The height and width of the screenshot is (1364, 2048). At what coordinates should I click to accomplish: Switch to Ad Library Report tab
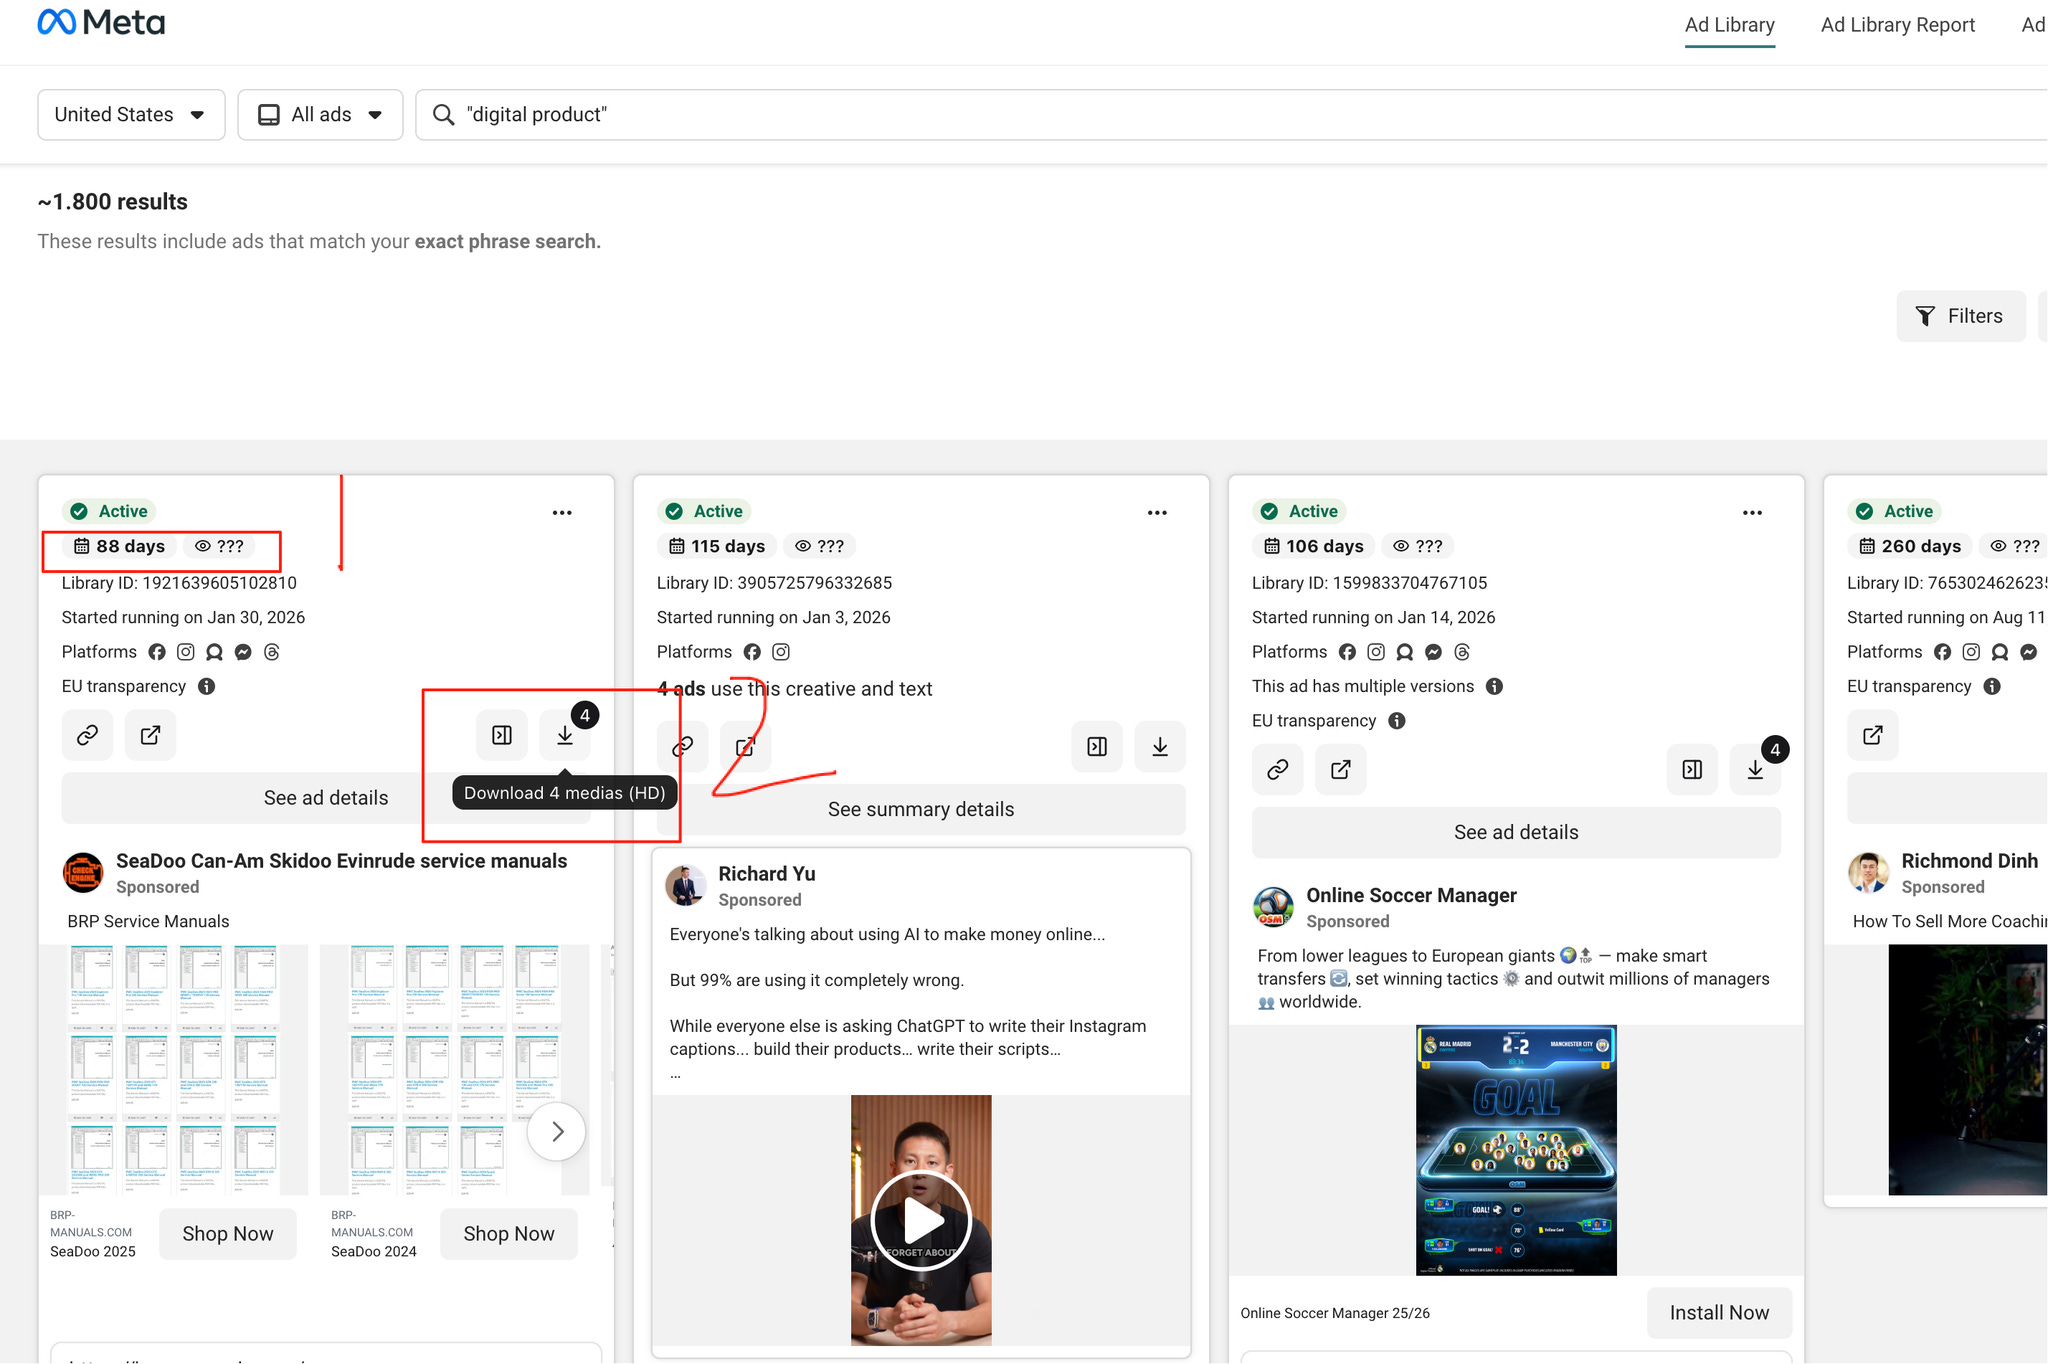click(1897, 25)
